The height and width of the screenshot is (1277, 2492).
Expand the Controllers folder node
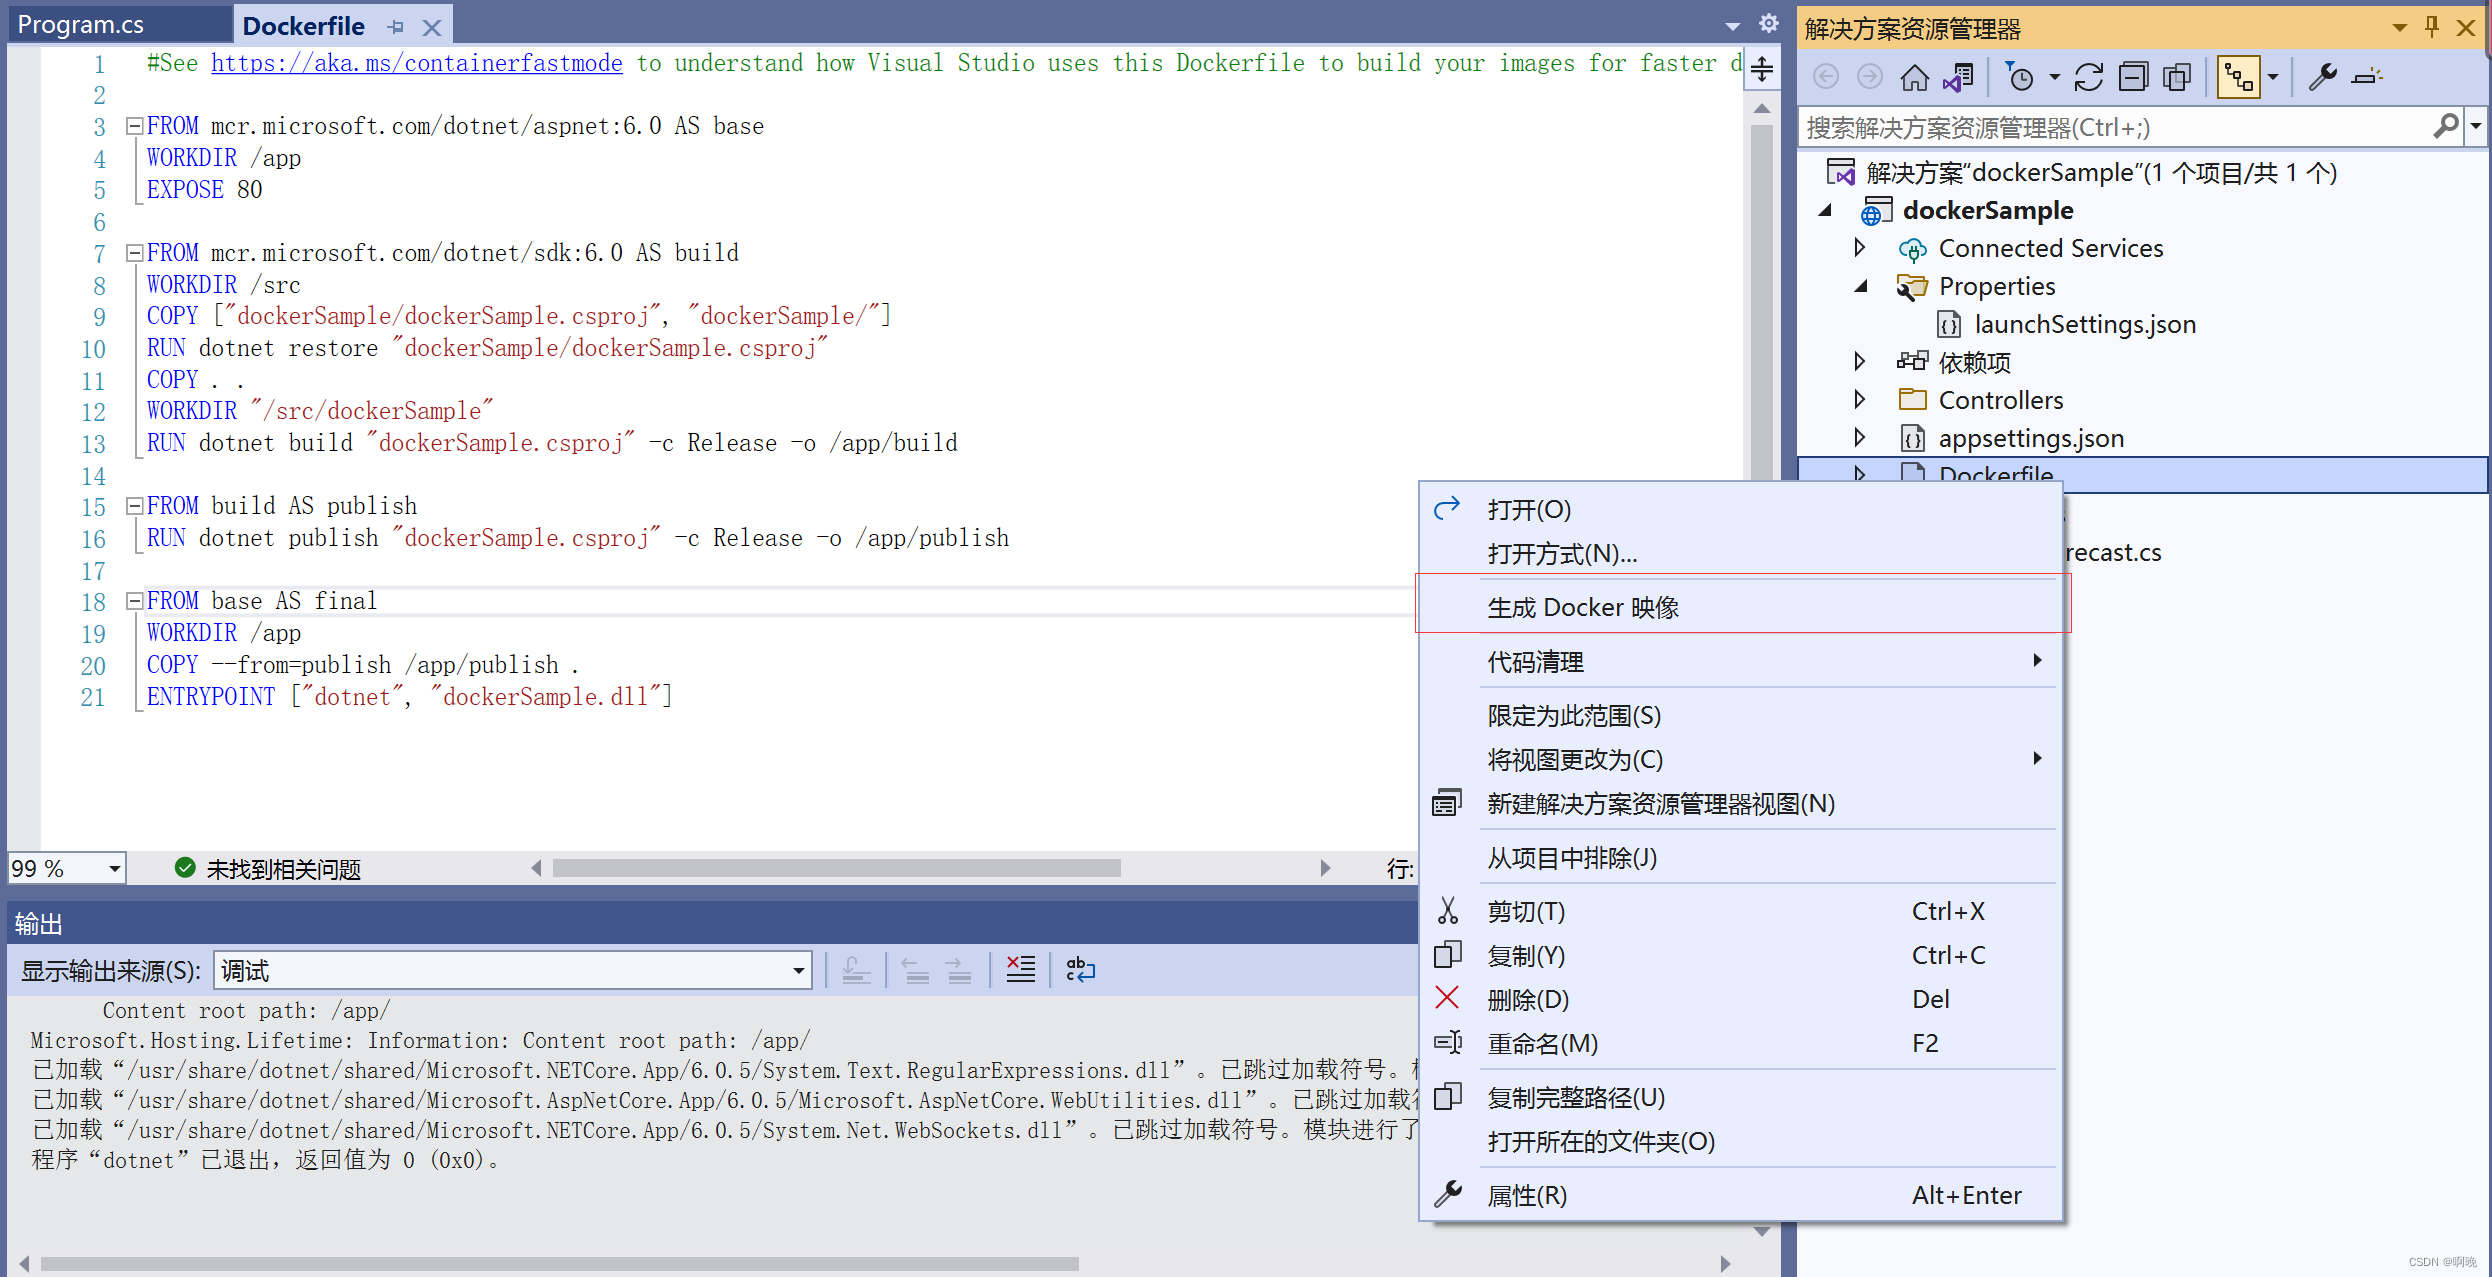click(1859, 400)
